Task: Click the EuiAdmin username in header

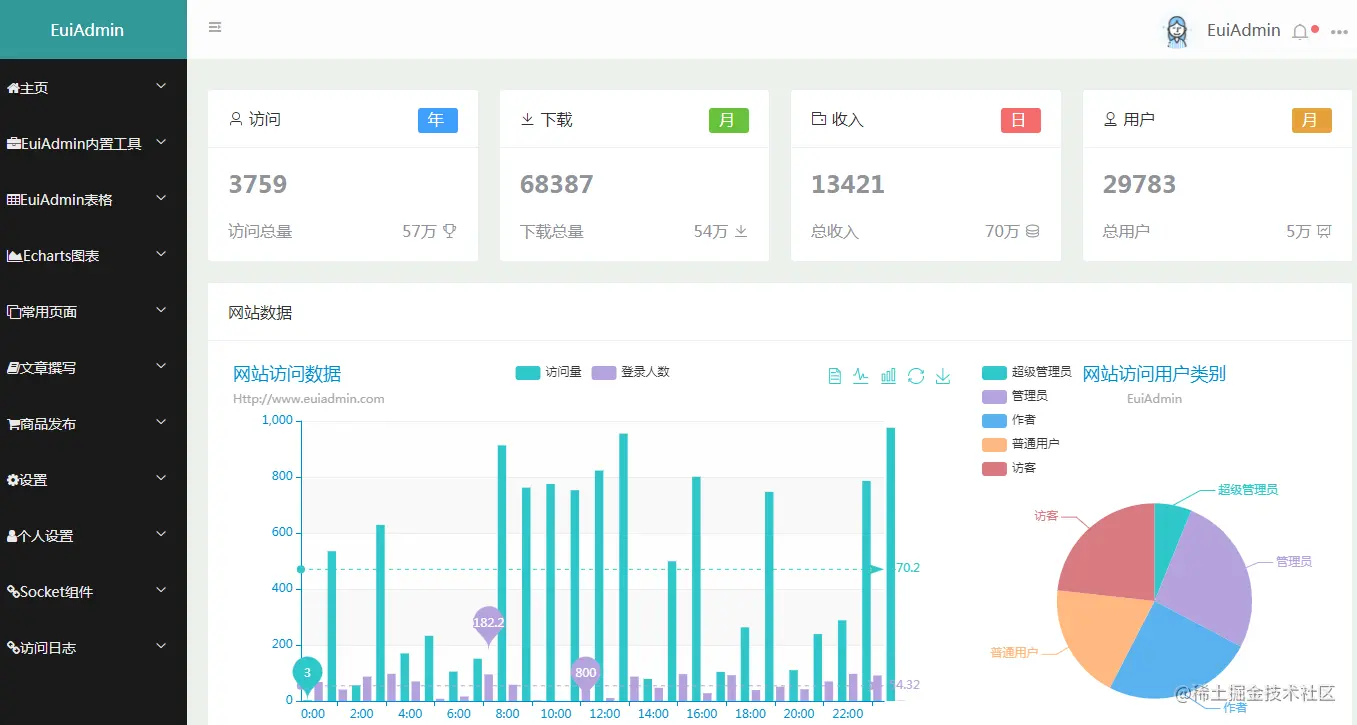Action: tap(1243, 30)
